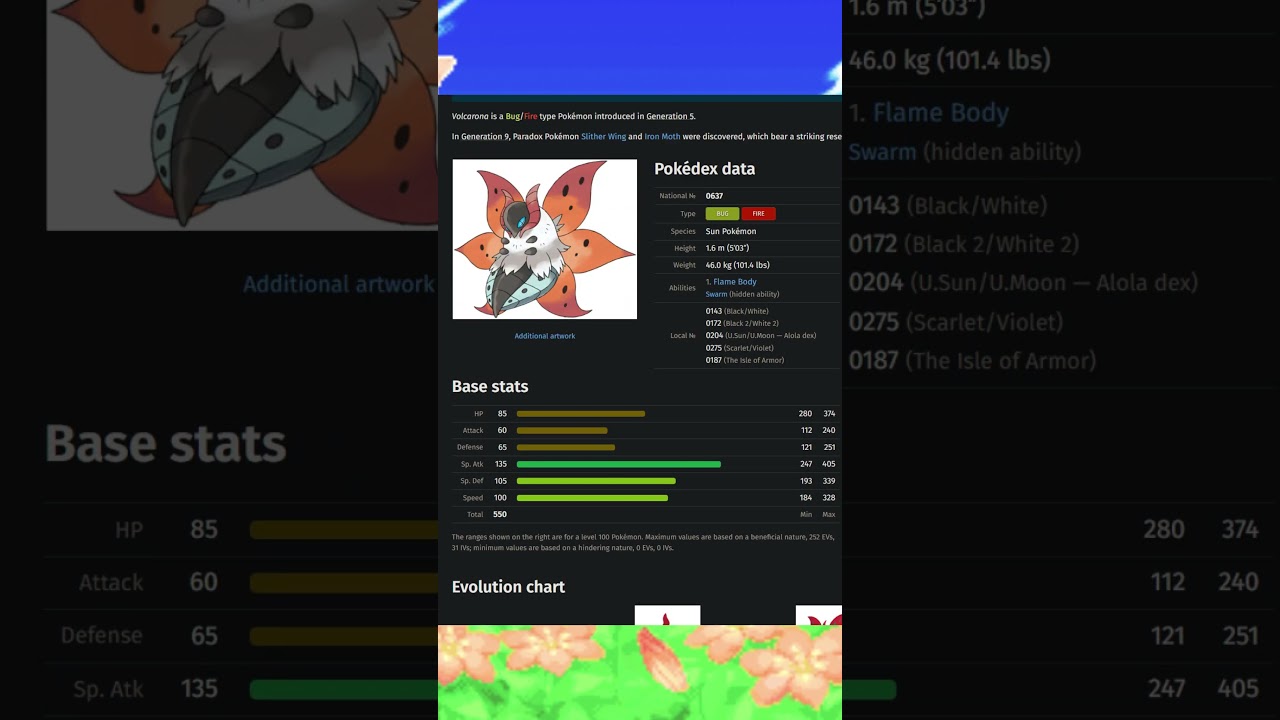Click the Sp. Atk max value 405

(829, 464)
